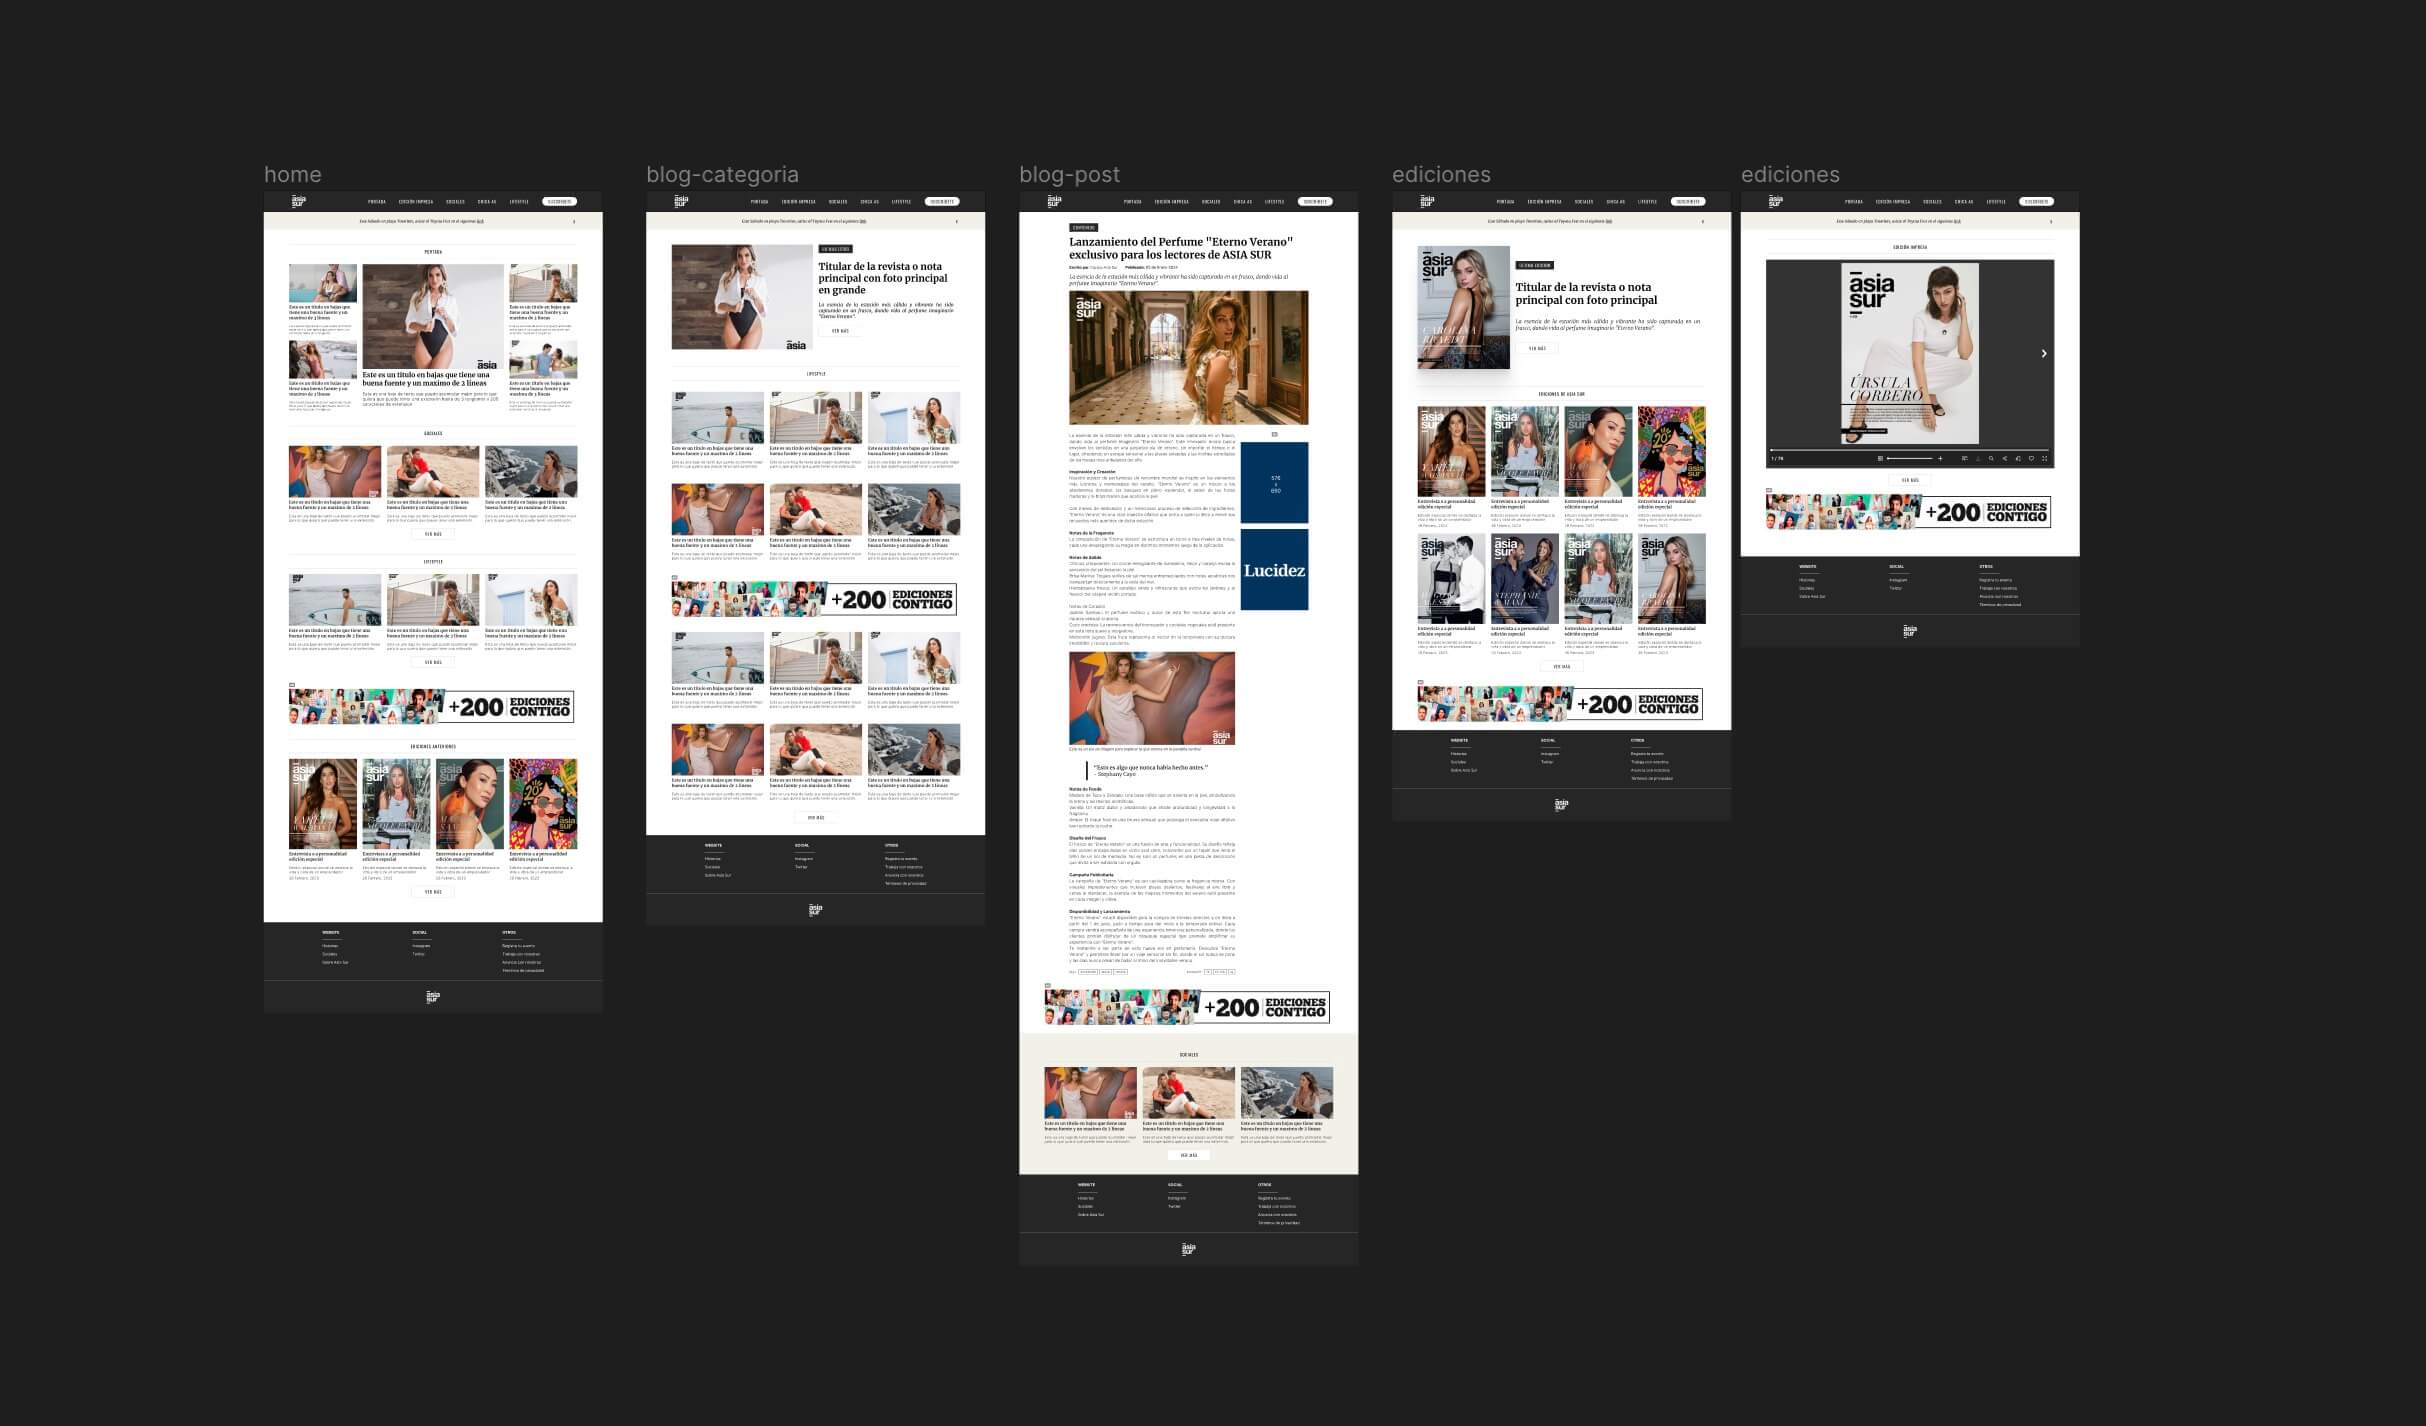Select the blog-post frame title label

coord(1069,175)
